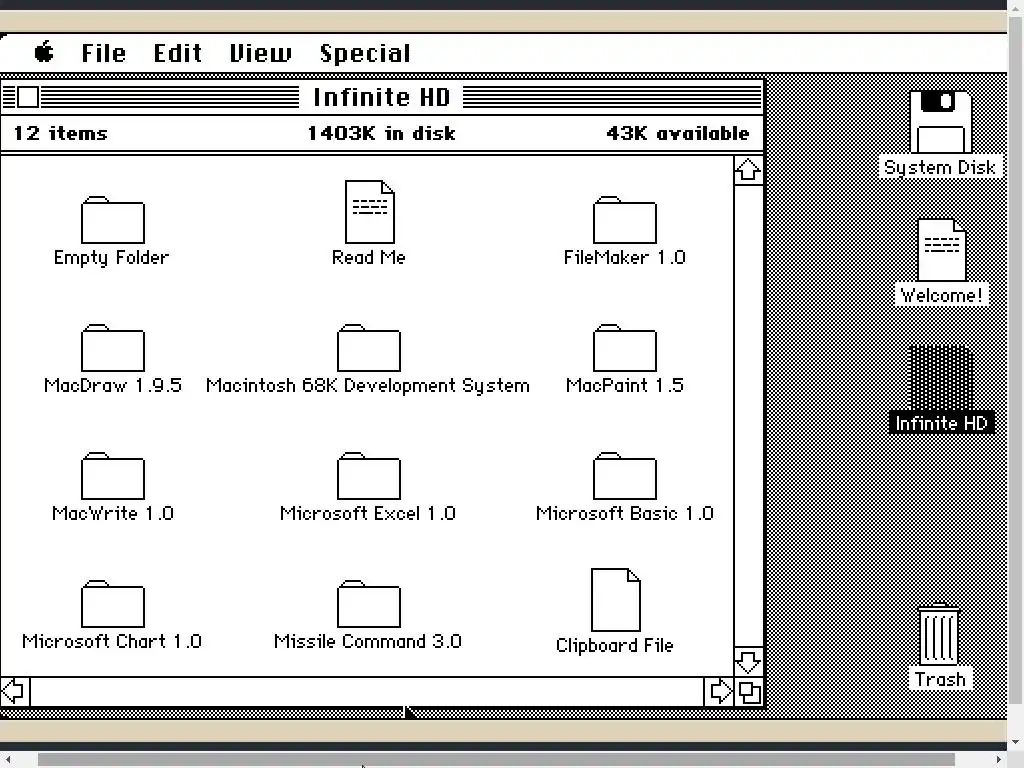Image resolution: width=1024 pixels, height=768 pixels.
Task: Click the 'MacPaint 1.5' name label
Action: 624,385
